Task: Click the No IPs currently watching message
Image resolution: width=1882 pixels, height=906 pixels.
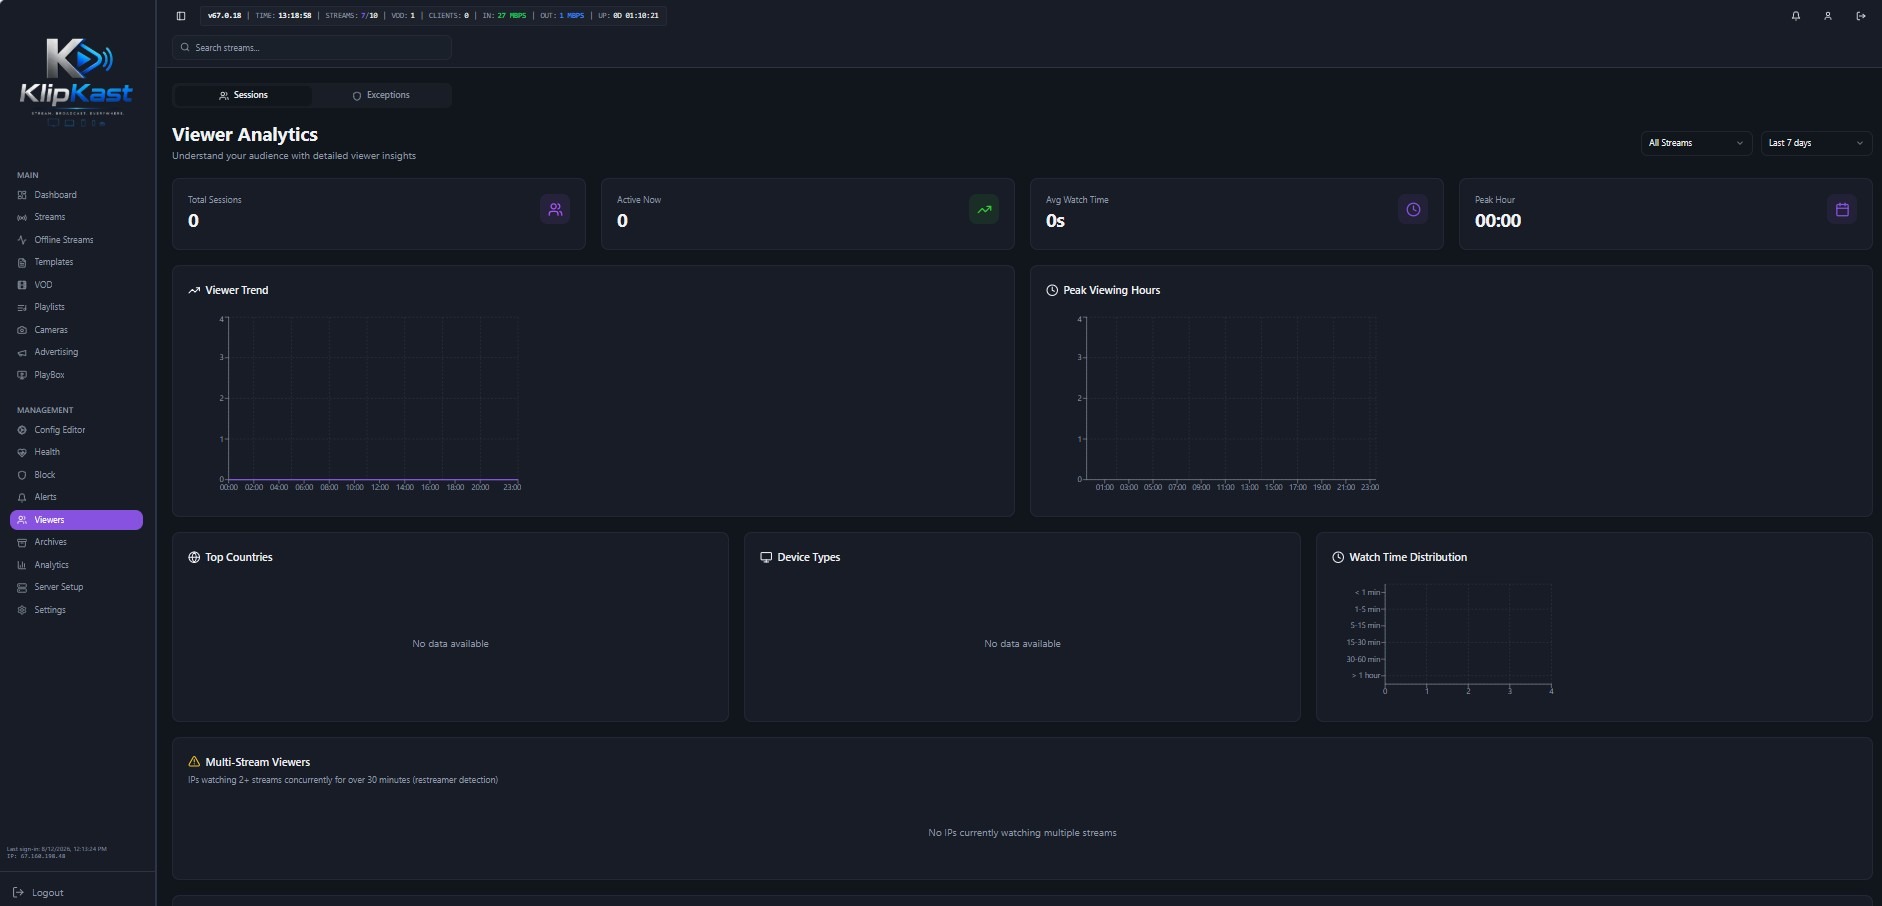Action: point(1022,833)
